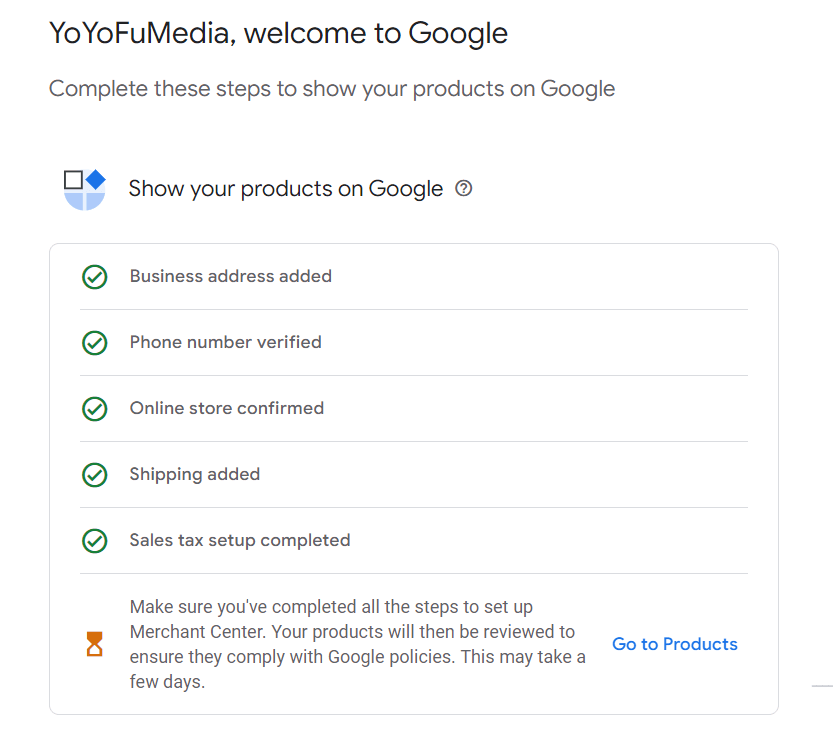The image size is (833, 739).
Task: Select the Business address added row
Action: 230,276
